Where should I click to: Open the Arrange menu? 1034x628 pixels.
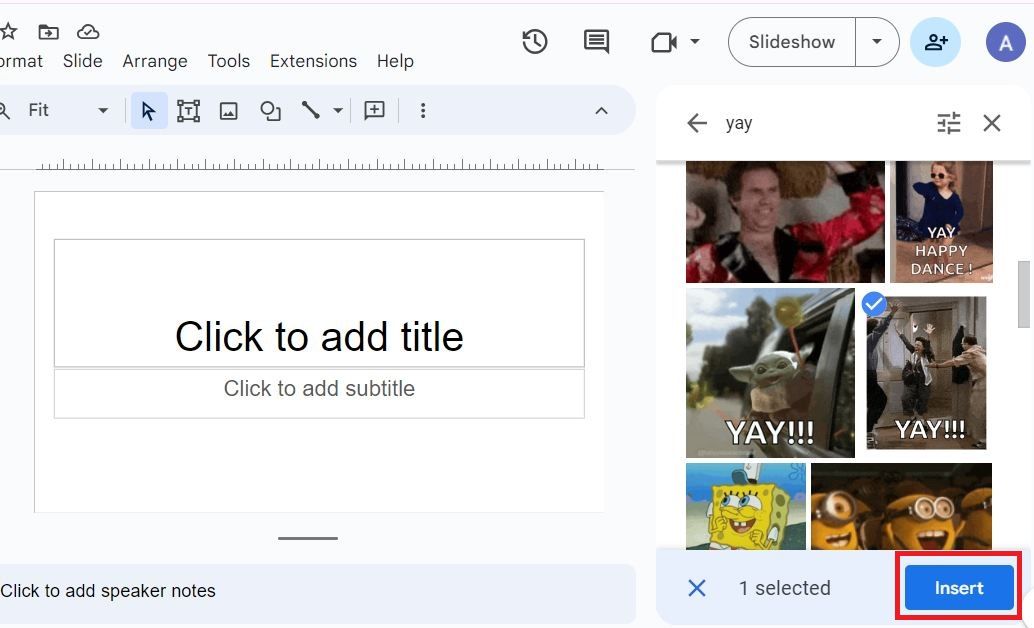coord(155,61)
